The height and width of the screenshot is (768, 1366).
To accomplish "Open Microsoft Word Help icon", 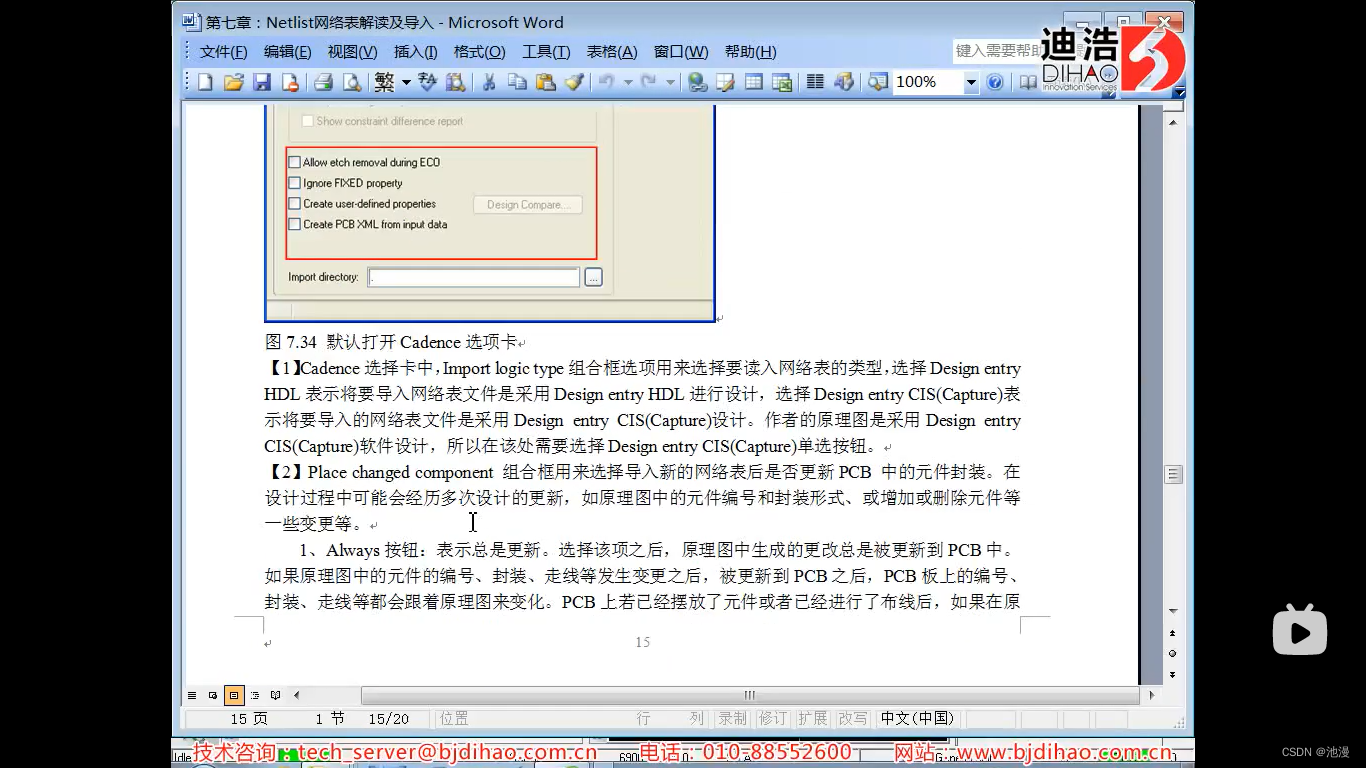I will 995,82.
